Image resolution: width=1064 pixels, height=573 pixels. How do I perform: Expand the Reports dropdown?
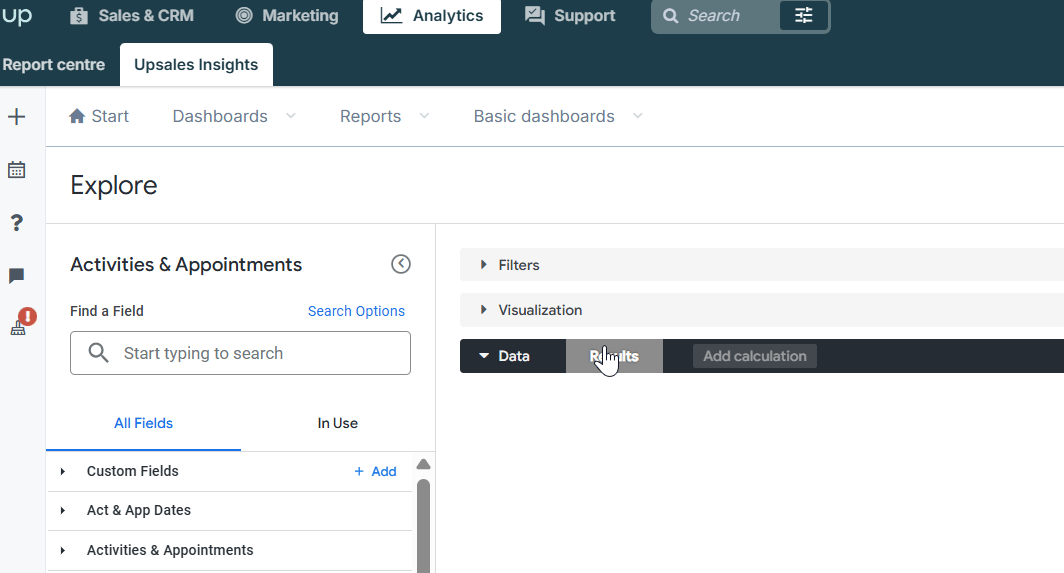point(385,116)
